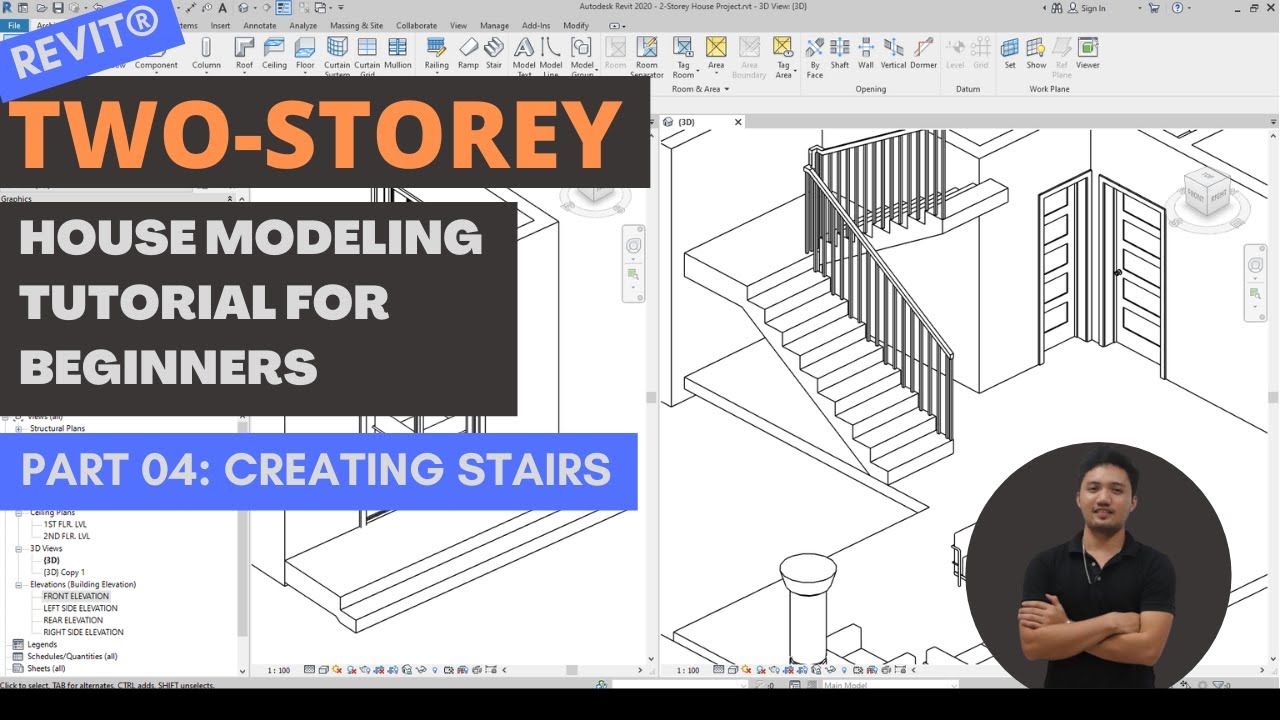Select the Floor tool
The width and height of the screenshot is (1280, 720).
pyautogui.click(x=305, y=53)
